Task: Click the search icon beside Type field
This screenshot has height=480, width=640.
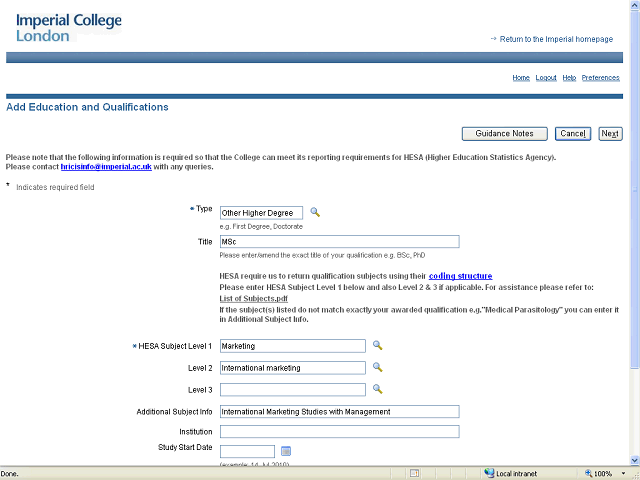Action: click(x=314, y=212)
